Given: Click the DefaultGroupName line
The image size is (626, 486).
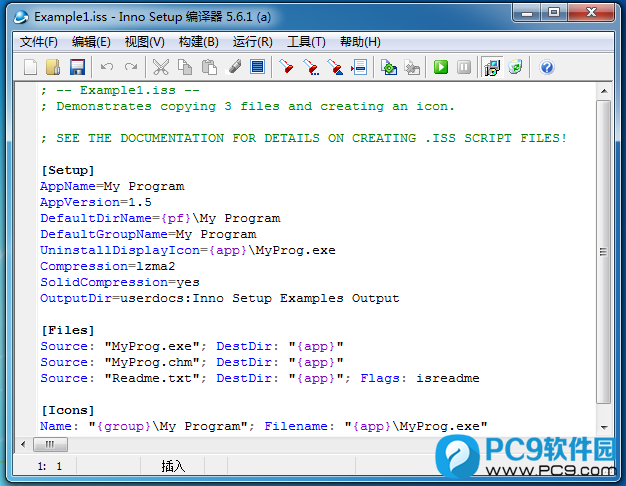Looking at the screenshot, I should tap(148, 234).
